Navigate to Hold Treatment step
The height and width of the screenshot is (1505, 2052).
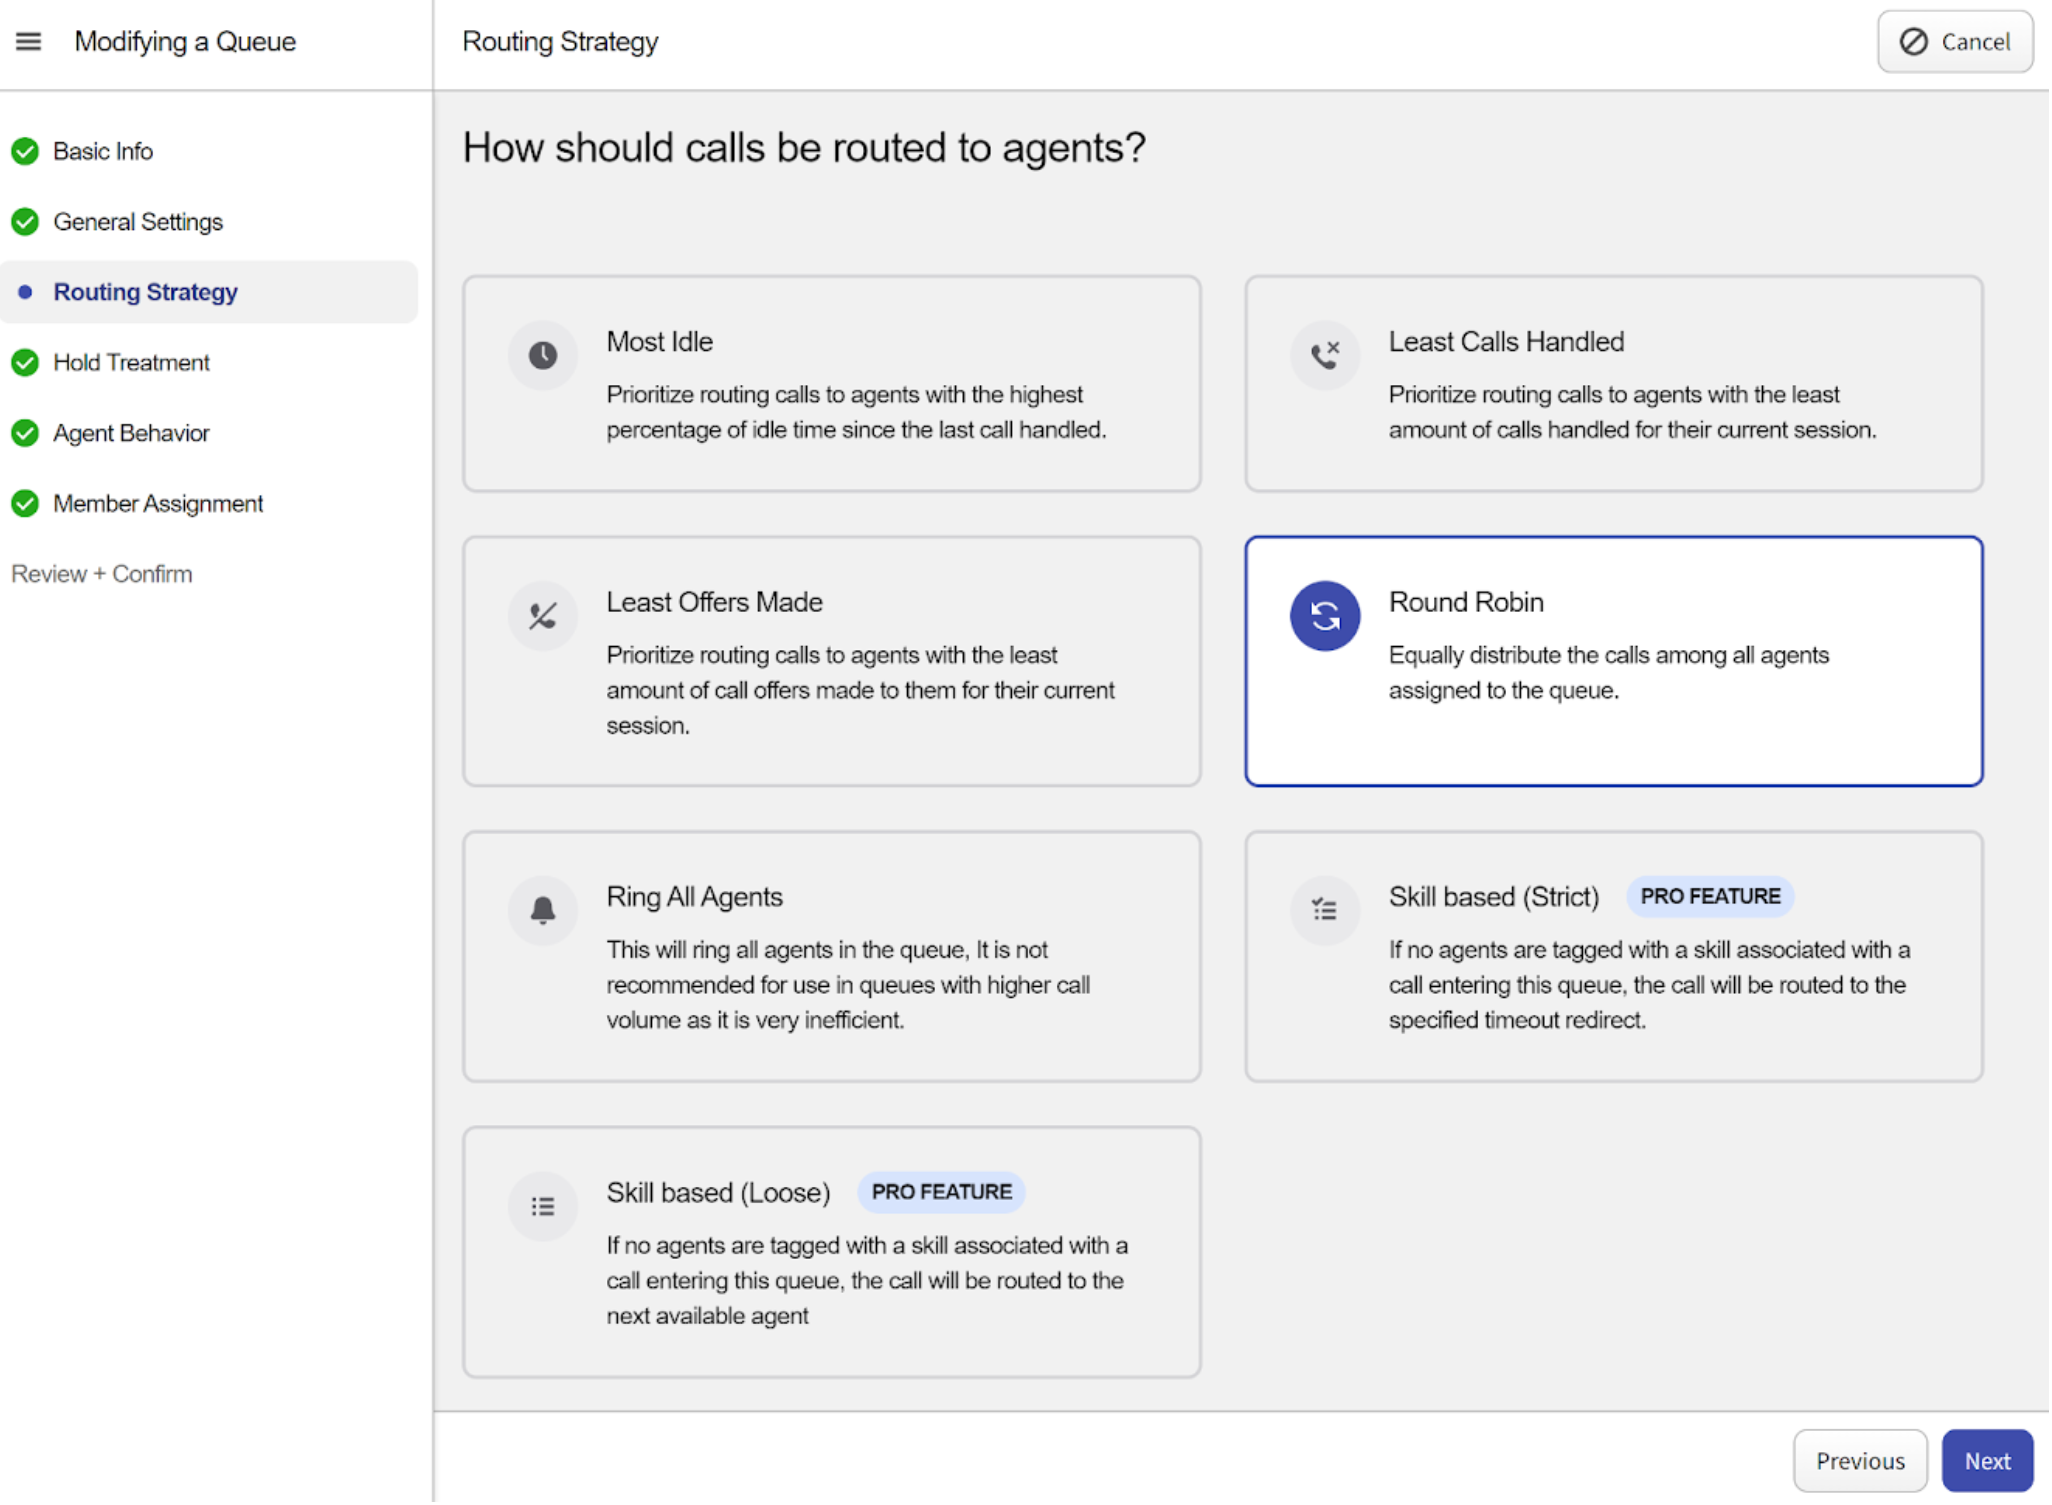[131, 363]
